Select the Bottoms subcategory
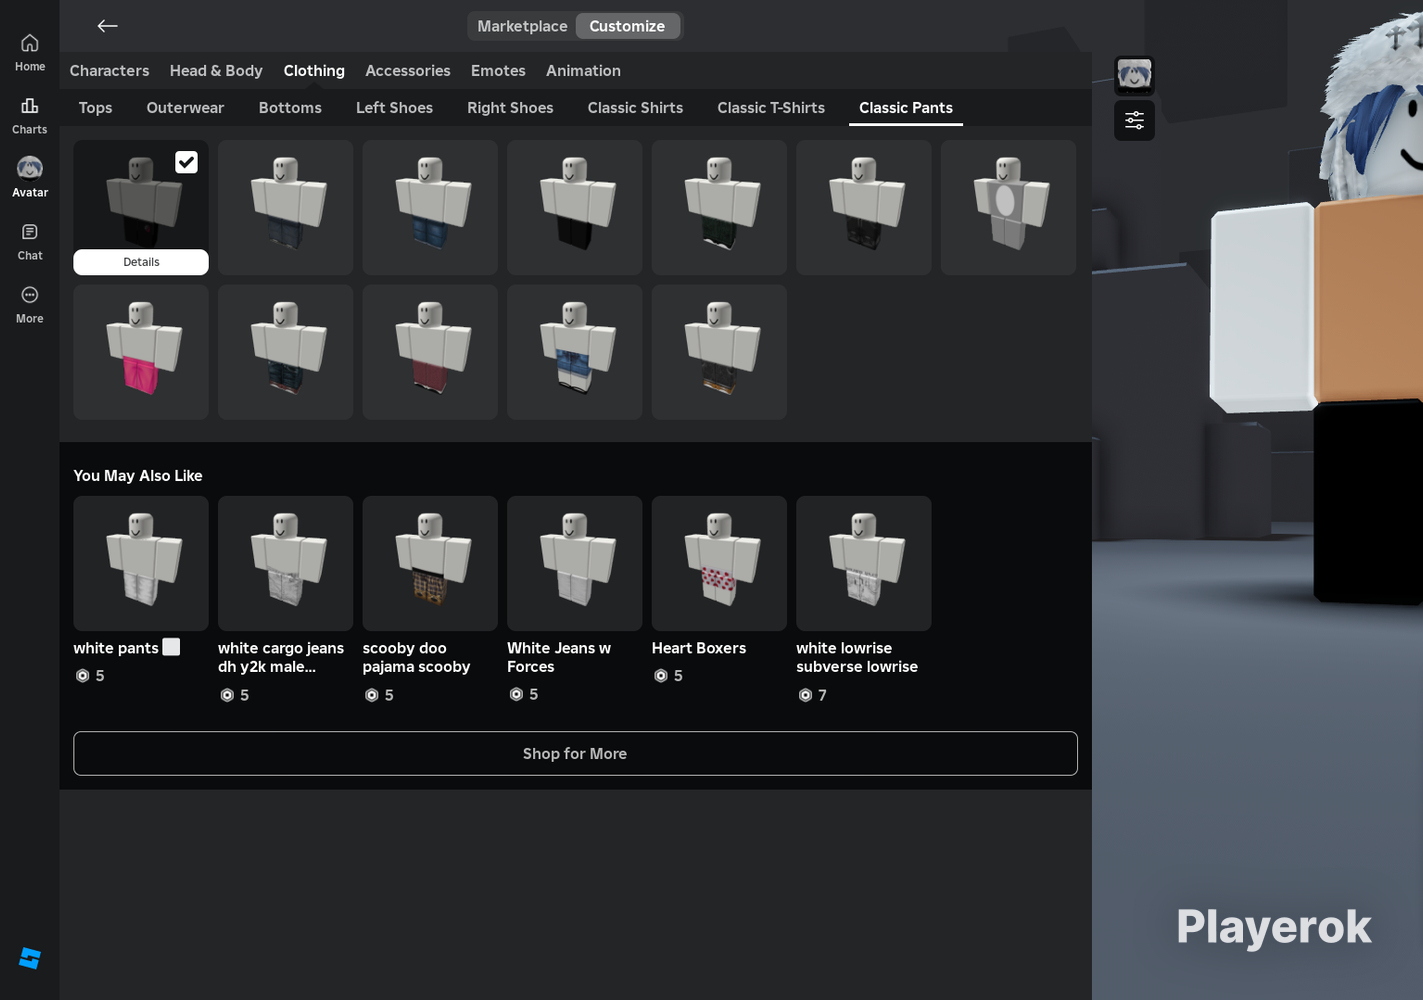The height and width of the screenshot is (1000, 1423). (x=290, y=108)
